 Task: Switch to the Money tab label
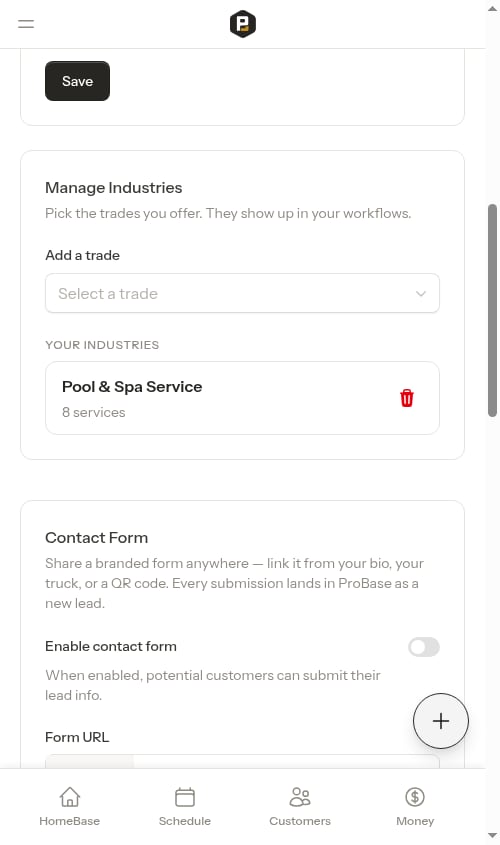point(415,821)
